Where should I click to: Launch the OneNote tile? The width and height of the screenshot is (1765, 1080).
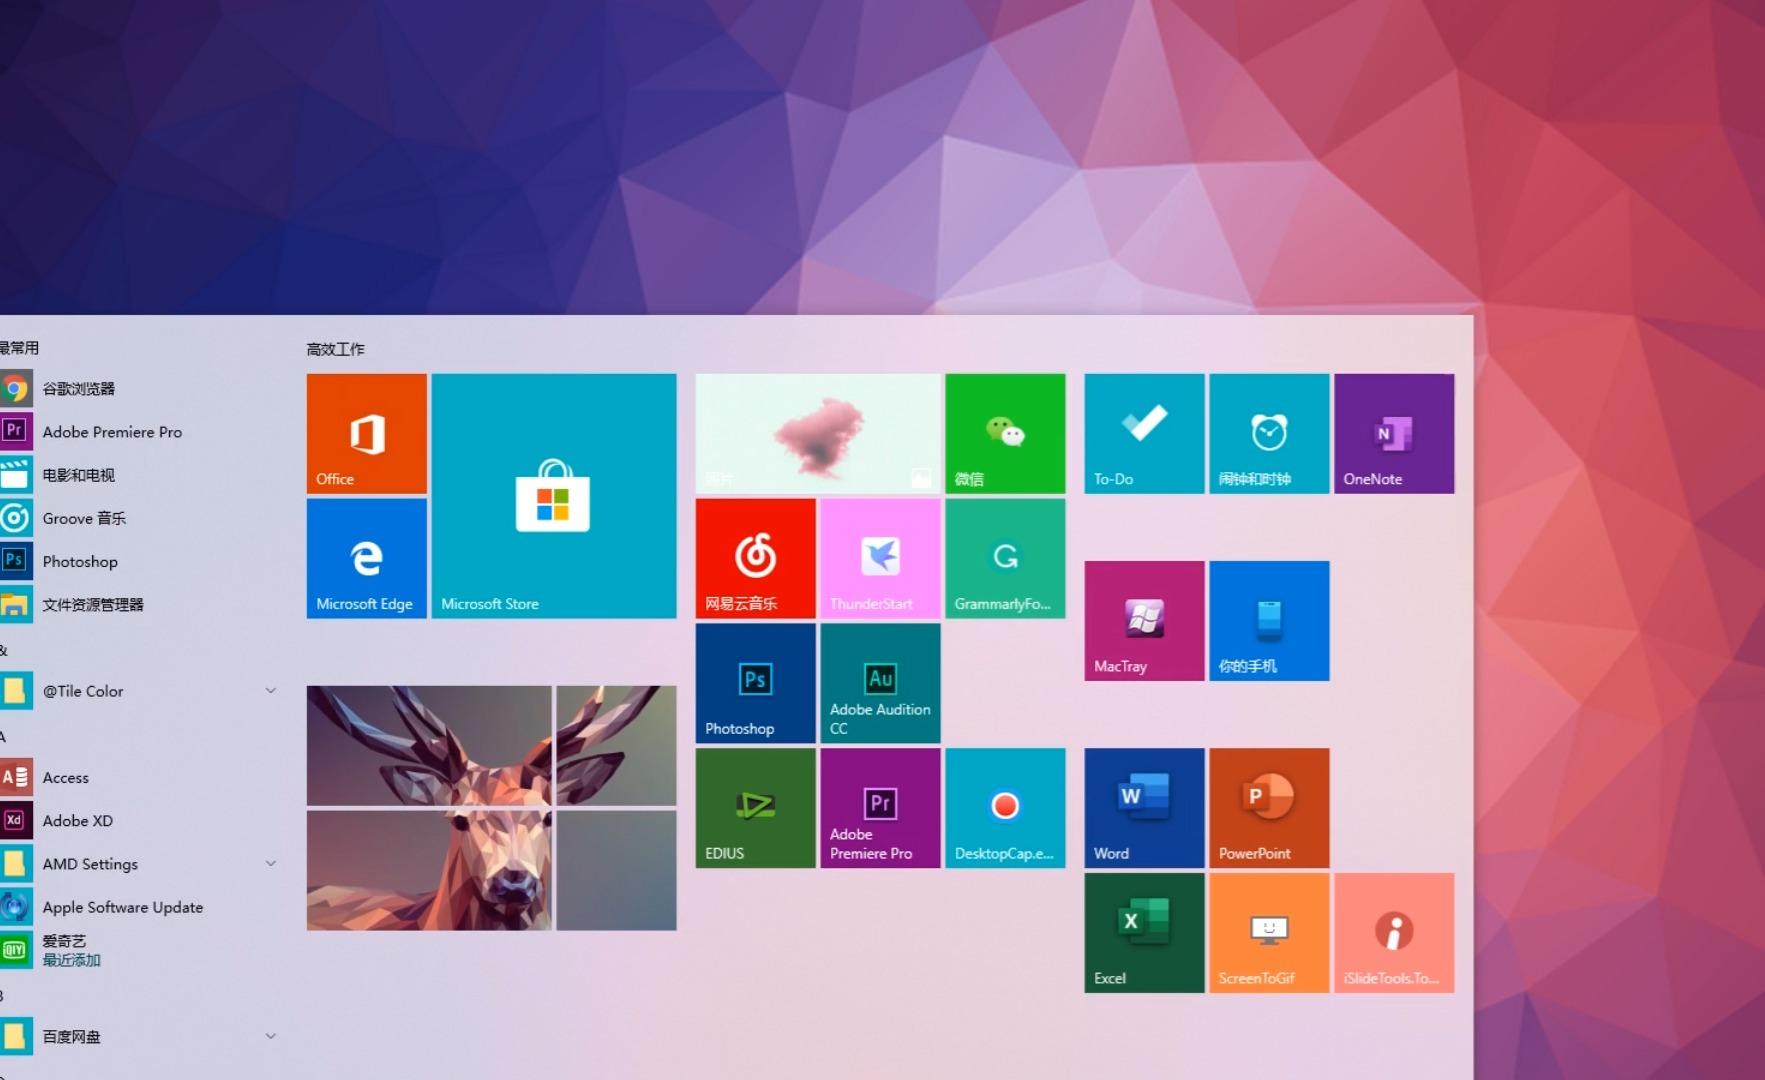[1393, 433]
